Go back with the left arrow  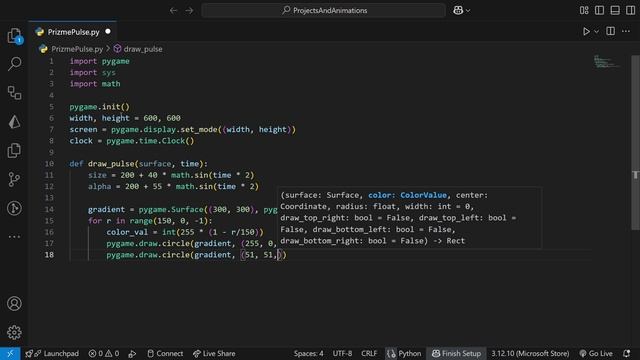[173, 10]
